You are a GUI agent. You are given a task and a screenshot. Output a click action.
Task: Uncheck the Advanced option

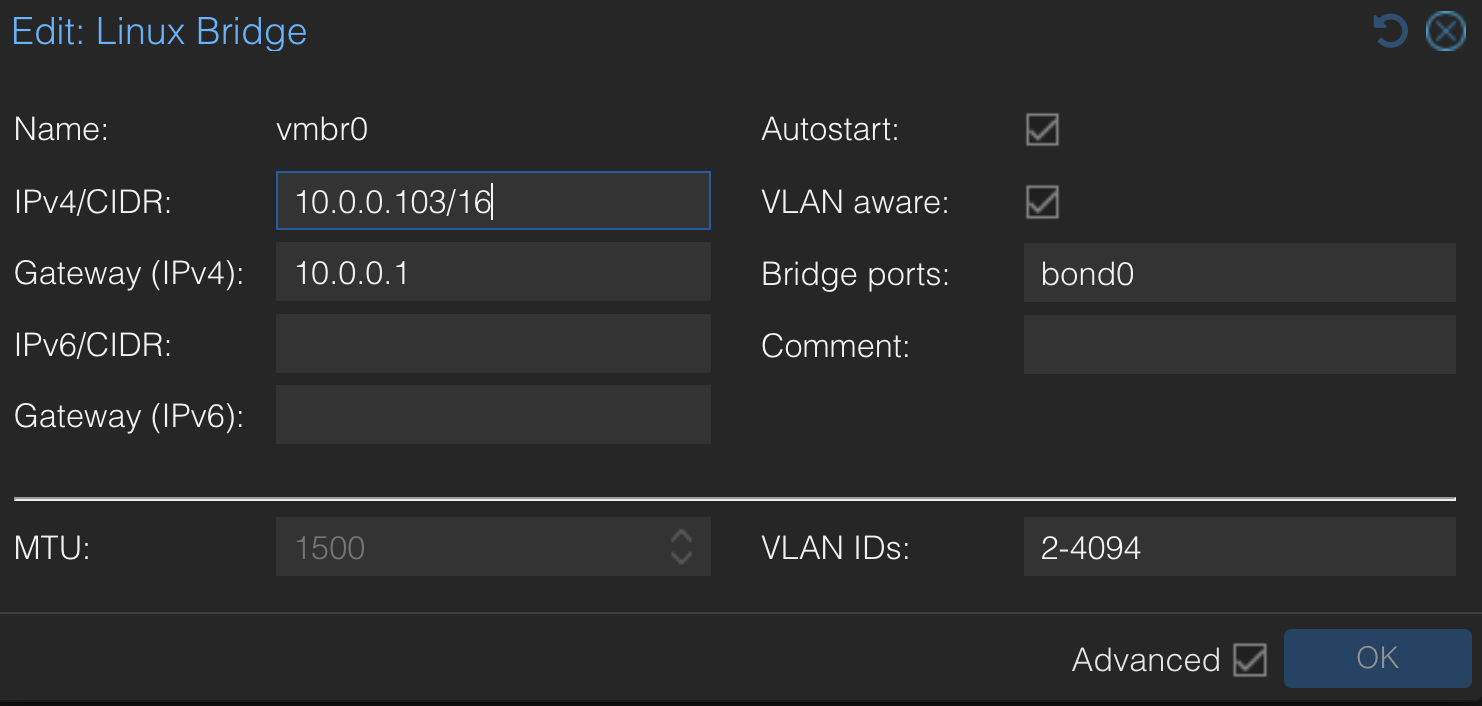(1248, 659)
